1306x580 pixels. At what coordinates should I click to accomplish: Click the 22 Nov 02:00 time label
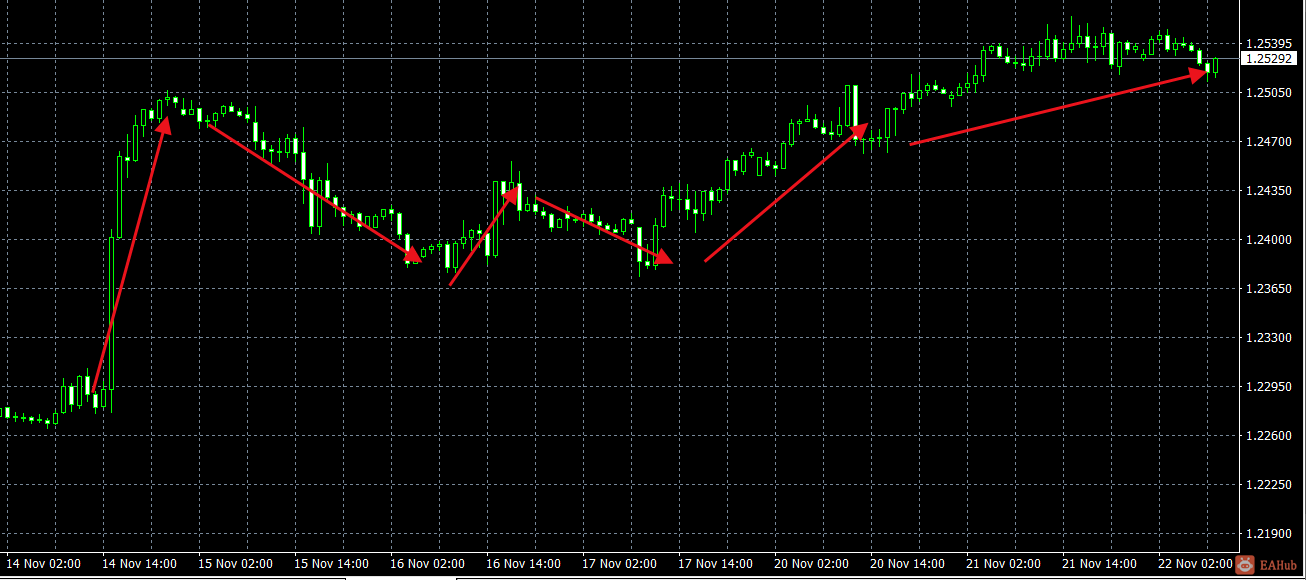pos(1195,564)
